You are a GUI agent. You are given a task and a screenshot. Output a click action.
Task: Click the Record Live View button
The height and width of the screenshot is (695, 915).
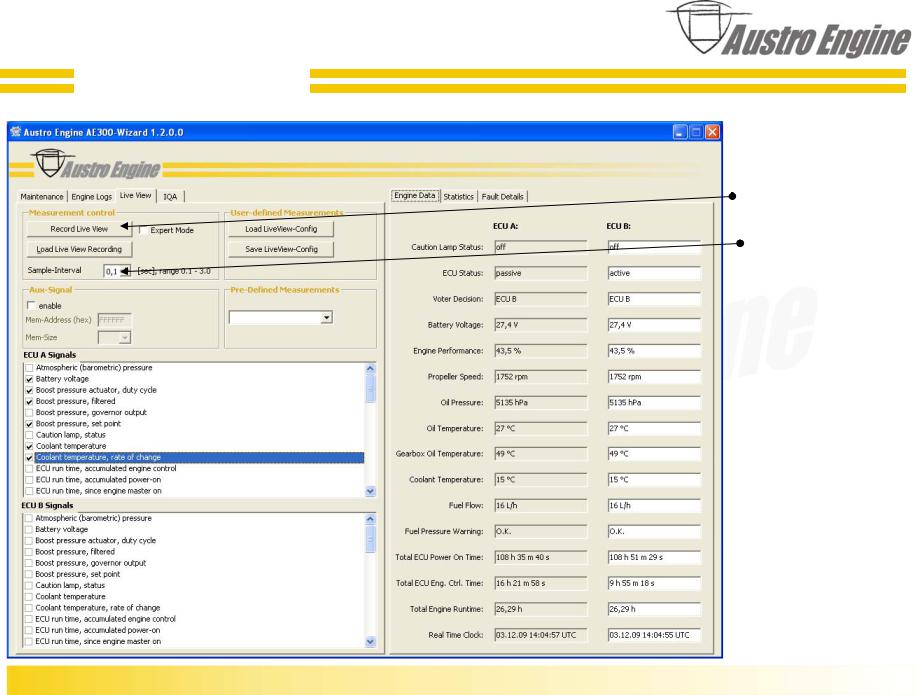click(79, 229)
